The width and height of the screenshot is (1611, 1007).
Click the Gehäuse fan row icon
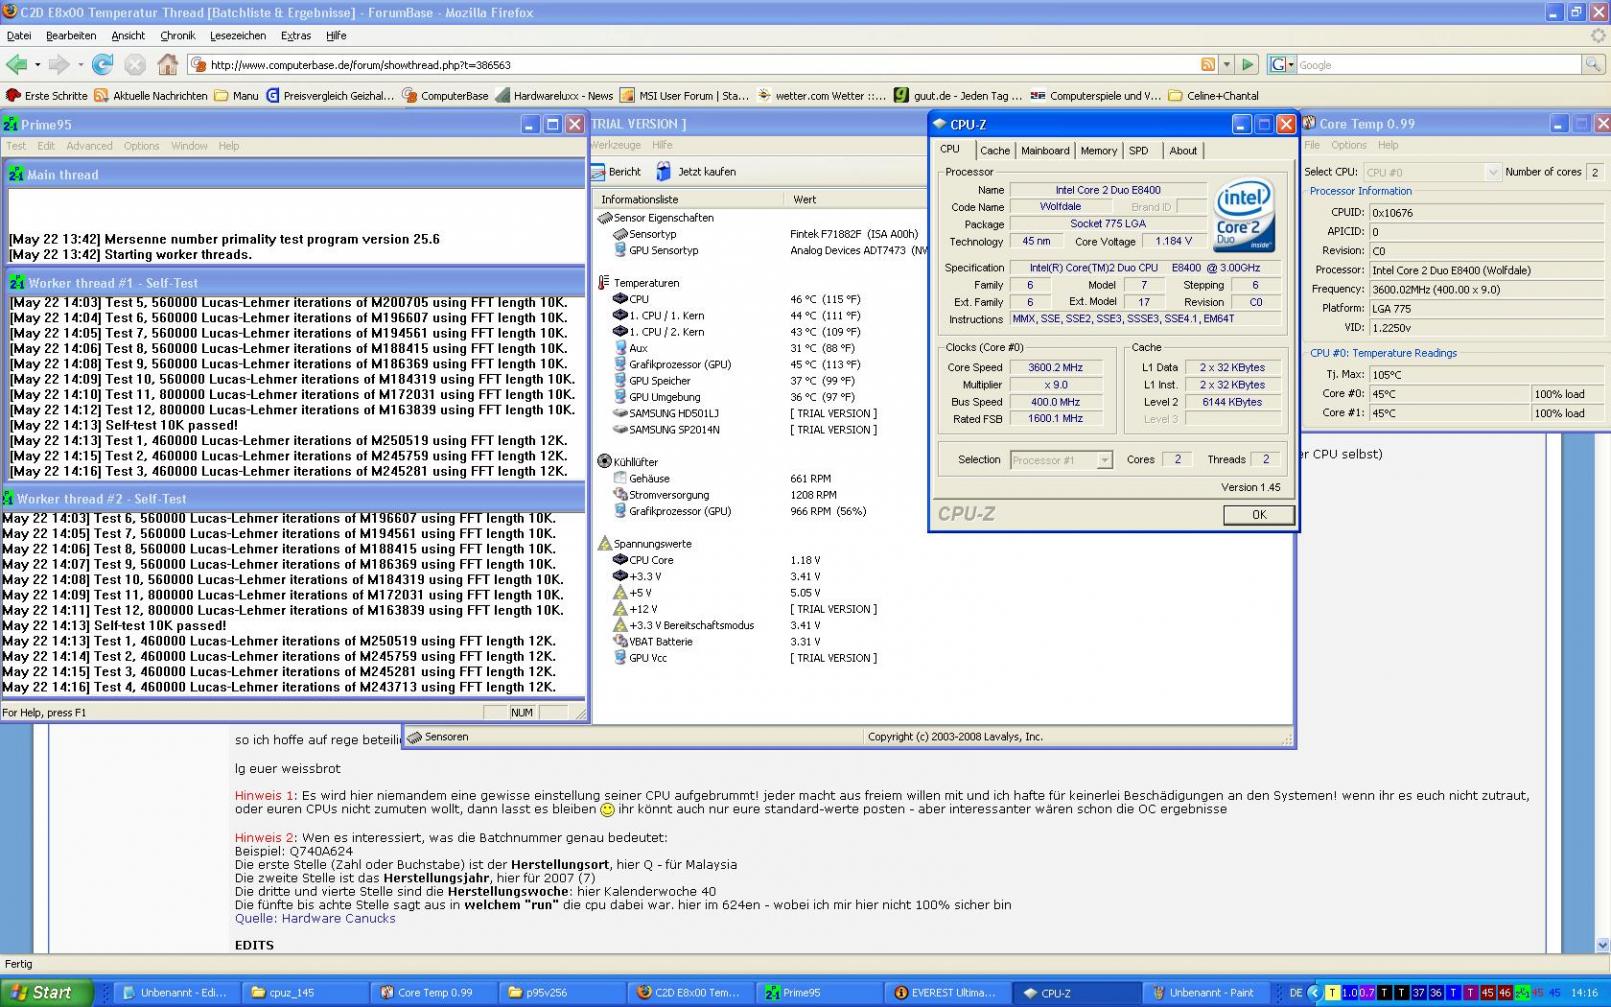[620, 479]
